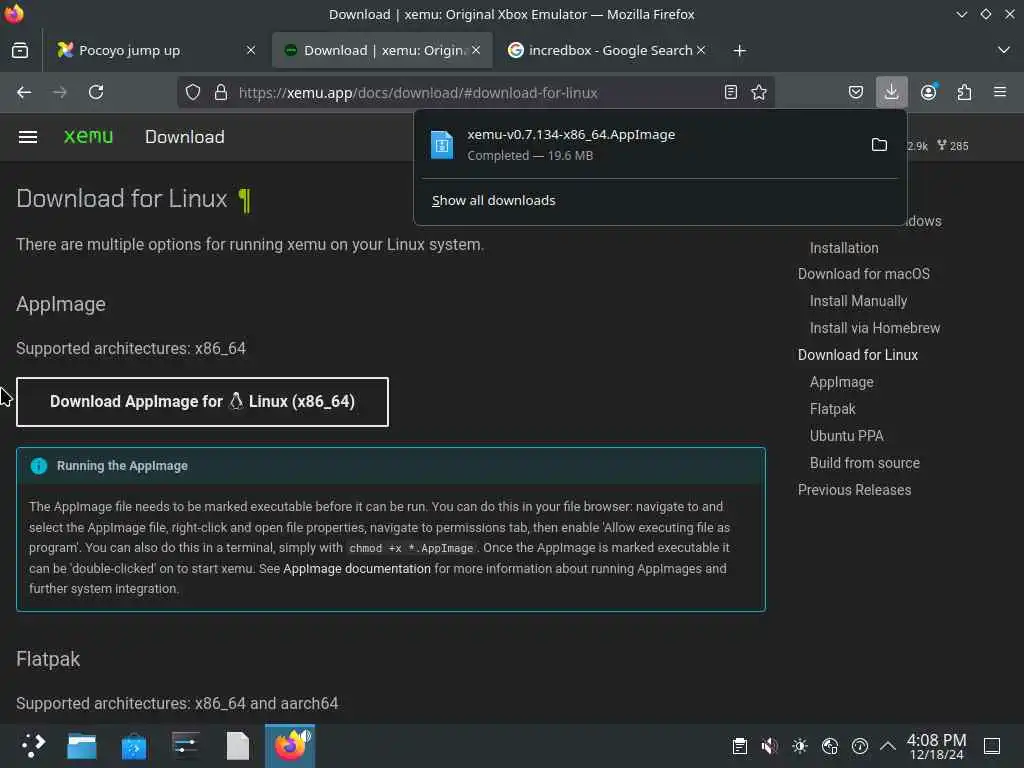Open Firefox application hamburger menu
This screenshot has height=768, width=1024.
tap(1000, 92)
